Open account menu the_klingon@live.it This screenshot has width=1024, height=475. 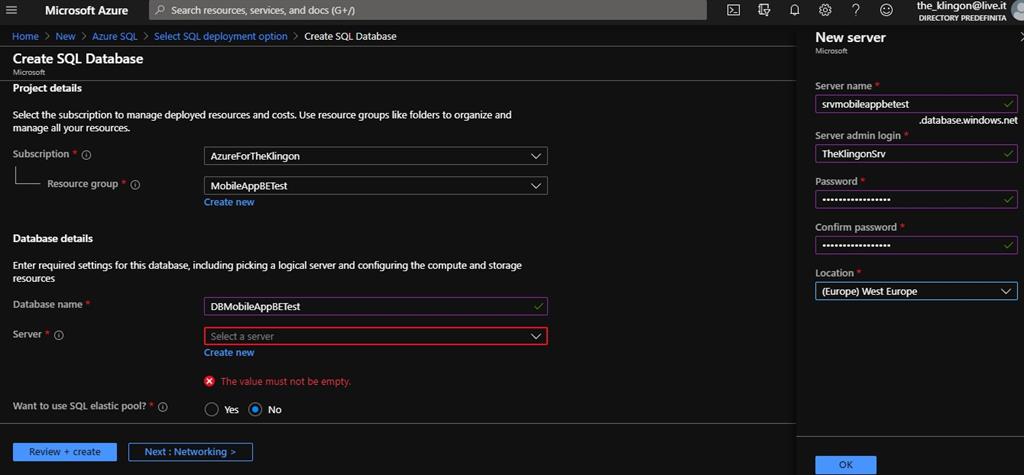[x=962, y=11]
